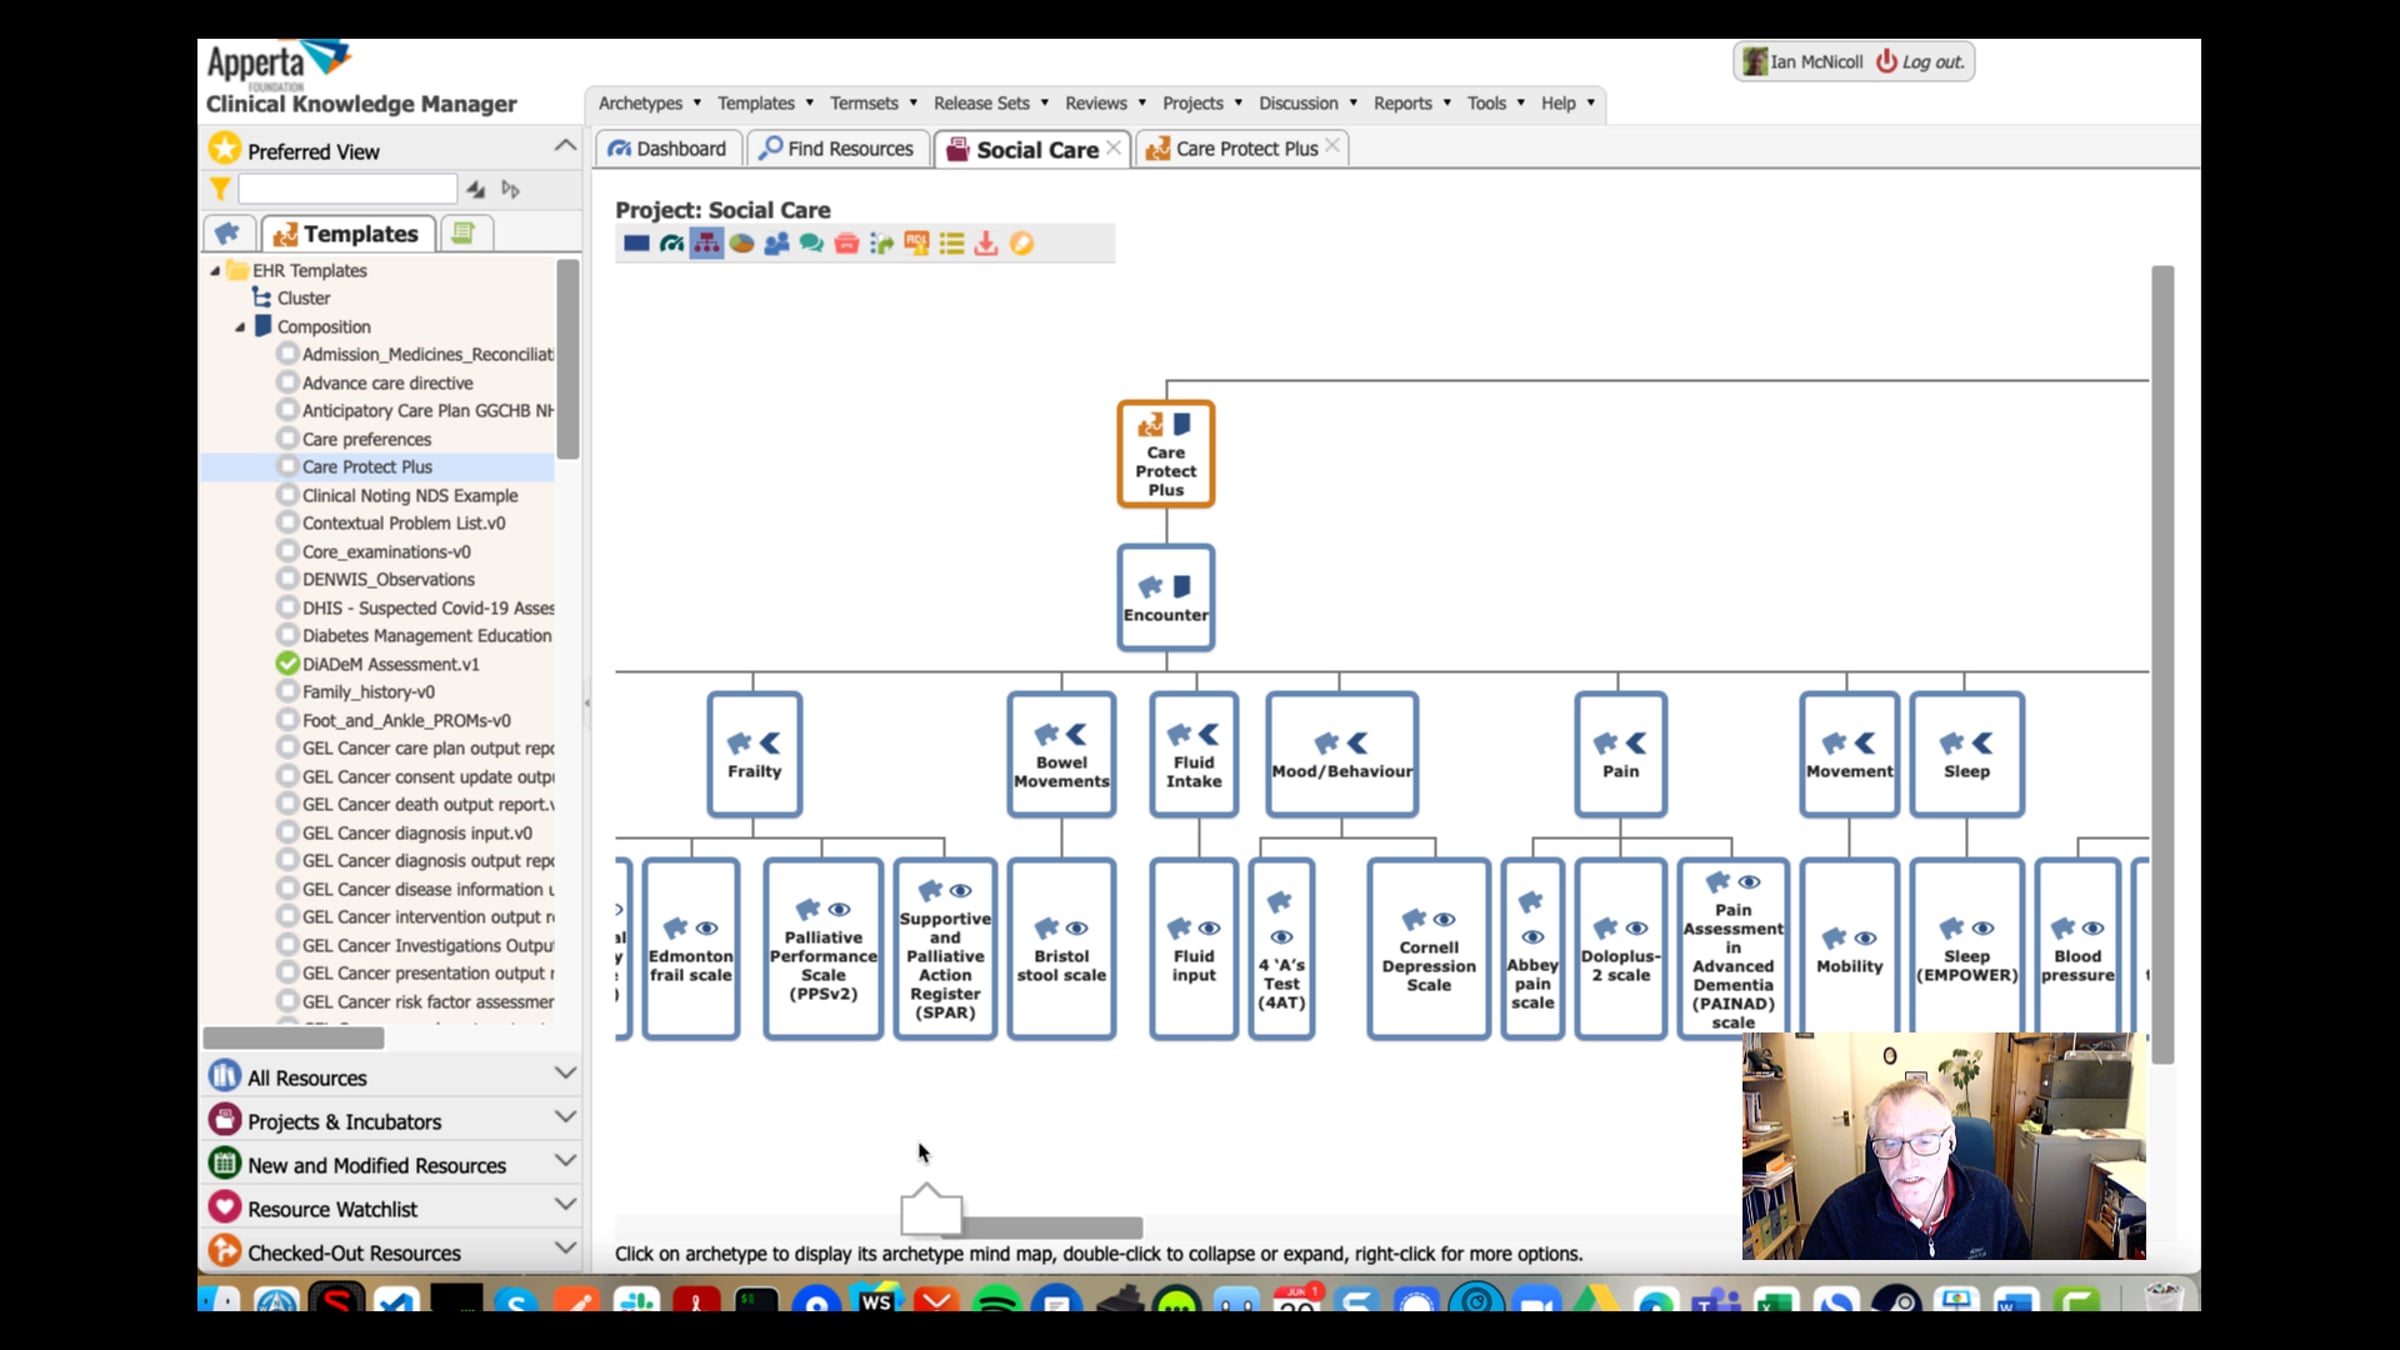2400x1350 pixels.
Task: Open the pie chart statistics view
Action: (x=741, y=243)
